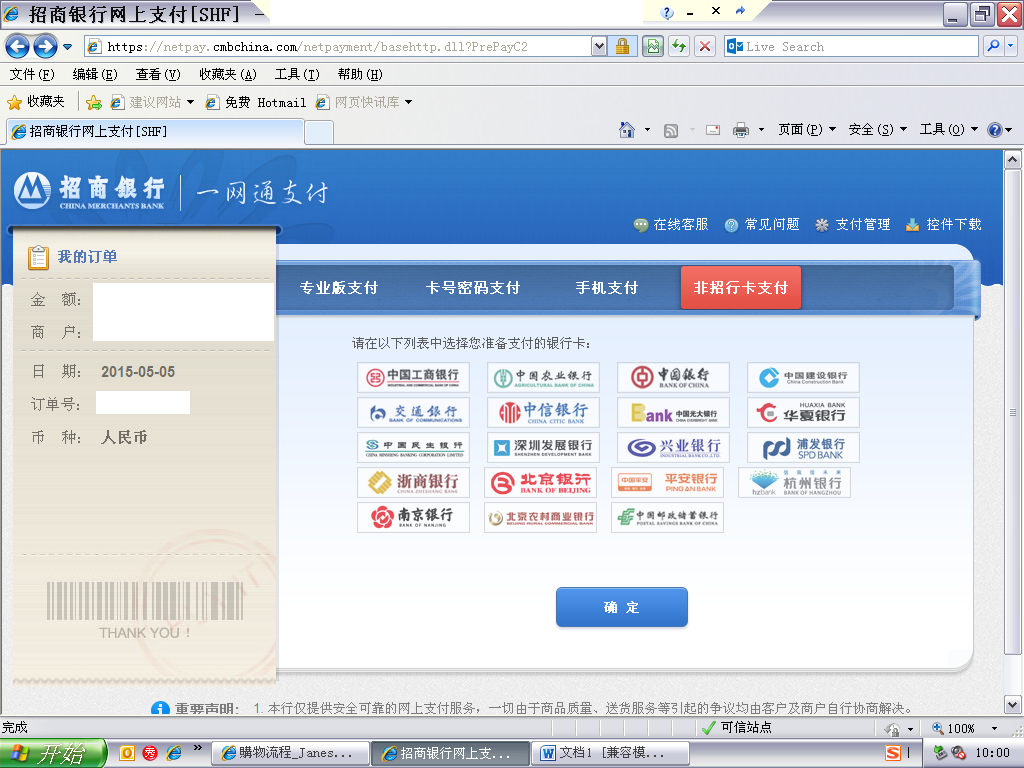
Task: Click the RSS feeds icon
Action: click(x=671, y=131)
